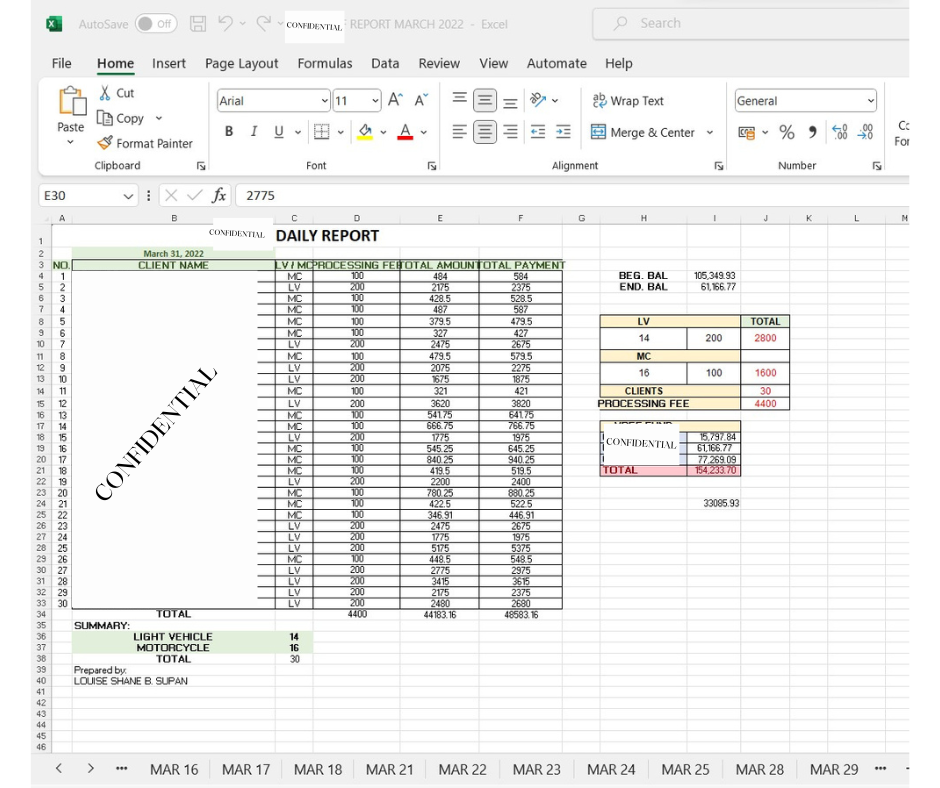Switch to the Formulas tab
Viewport: 940px width, 788px height.
(324, 63)
